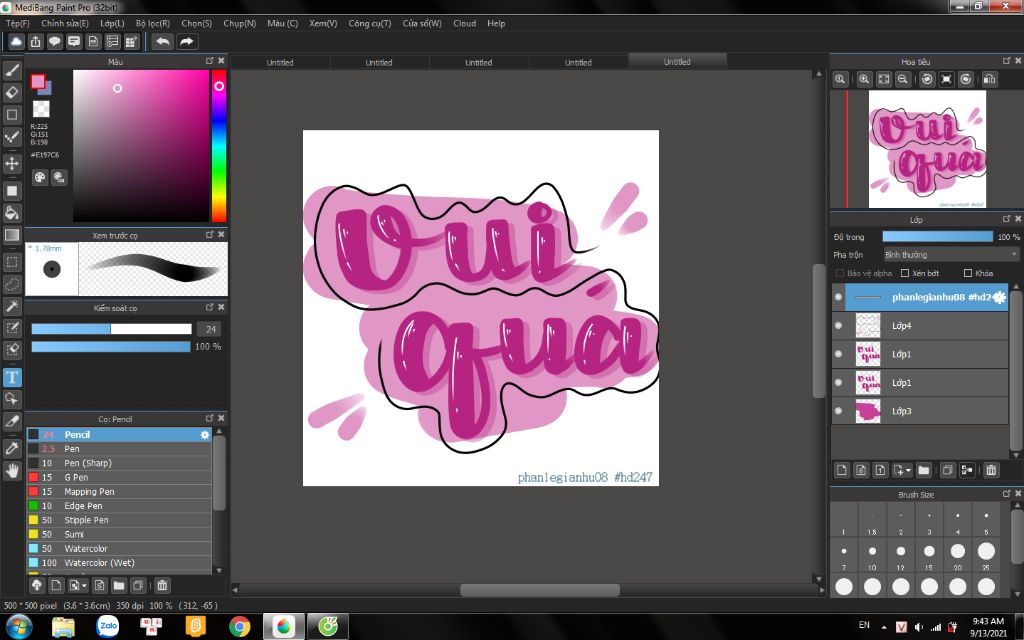Screen dimensions: 1024x640
Task: Check the Xén bớt option
Action: click(x=905, y=273)
